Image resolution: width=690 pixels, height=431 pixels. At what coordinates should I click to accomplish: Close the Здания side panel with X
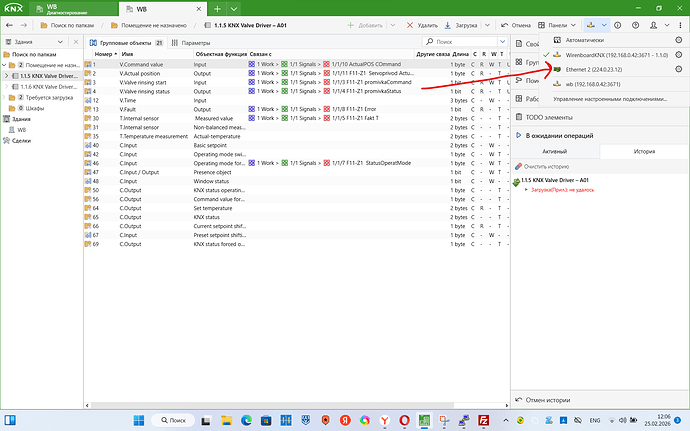(76, 42)
